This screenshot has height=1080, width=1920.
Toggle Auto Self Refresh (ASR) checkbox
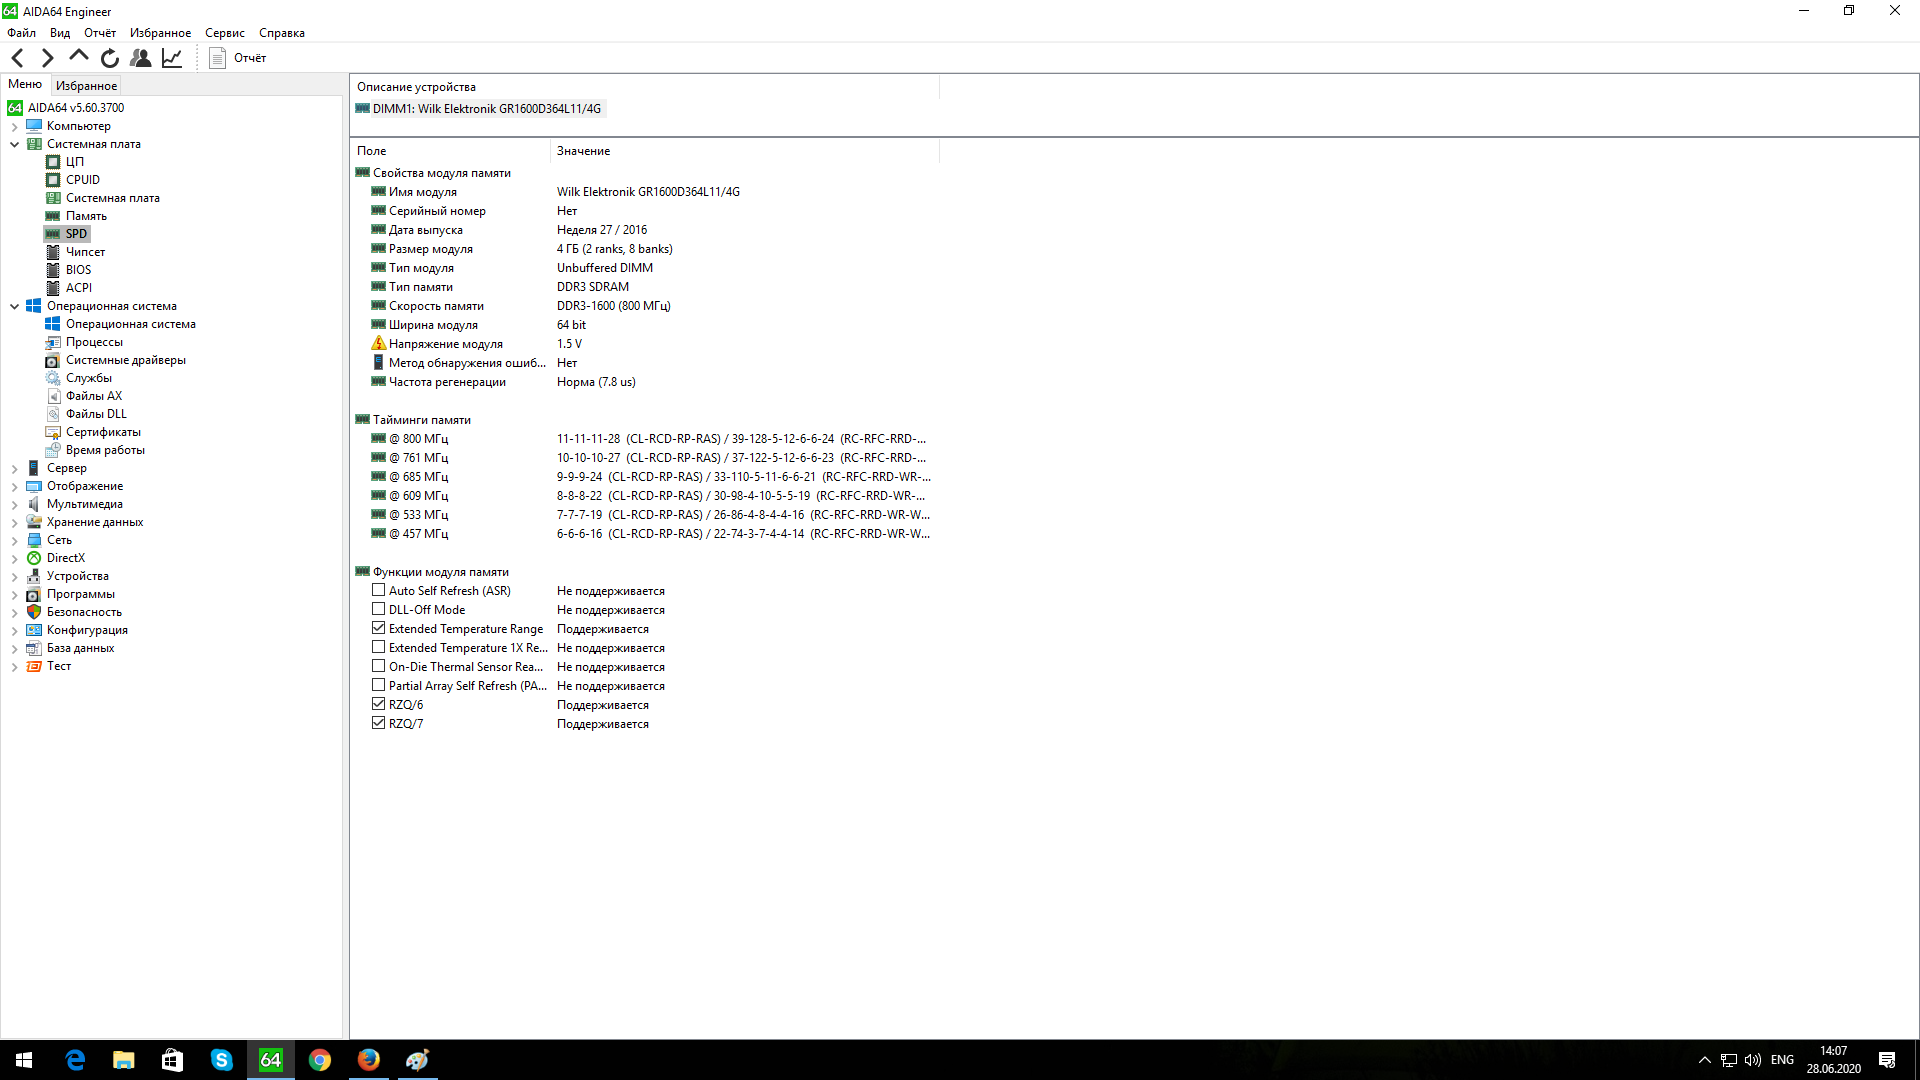pos(378,590)
